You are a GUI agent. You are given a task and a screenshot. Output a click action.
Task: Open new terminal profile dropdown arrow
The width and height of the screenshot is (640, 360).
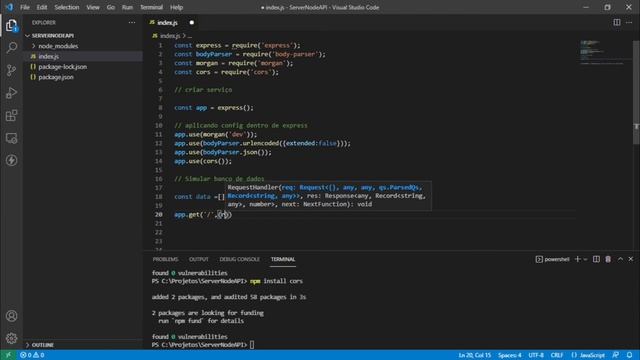click(585, 259)
